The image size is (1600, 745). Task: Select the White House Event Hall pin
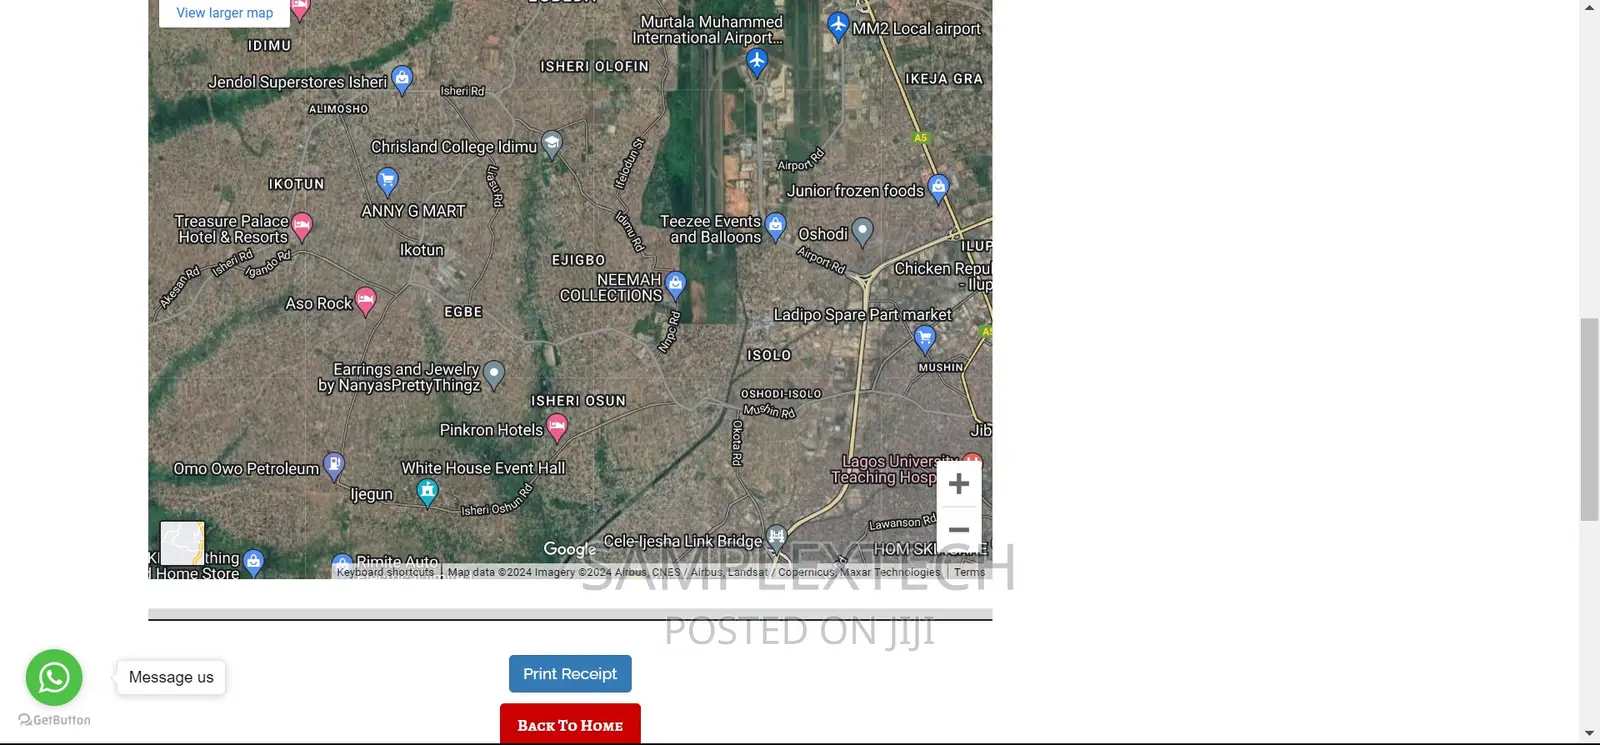point(427,492)
